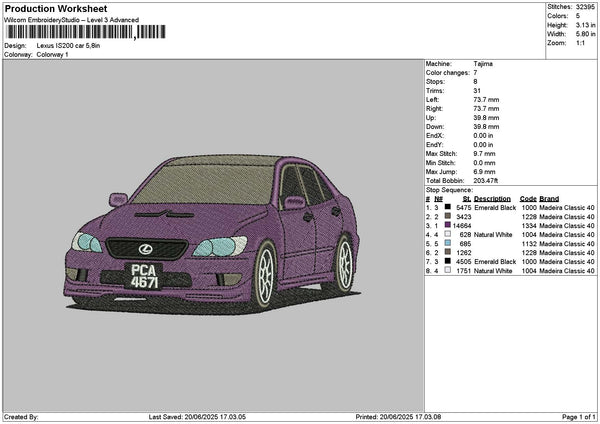Click stitch count 5475 in stop row 1
600x424 pixels.
(x=463, y=208)
